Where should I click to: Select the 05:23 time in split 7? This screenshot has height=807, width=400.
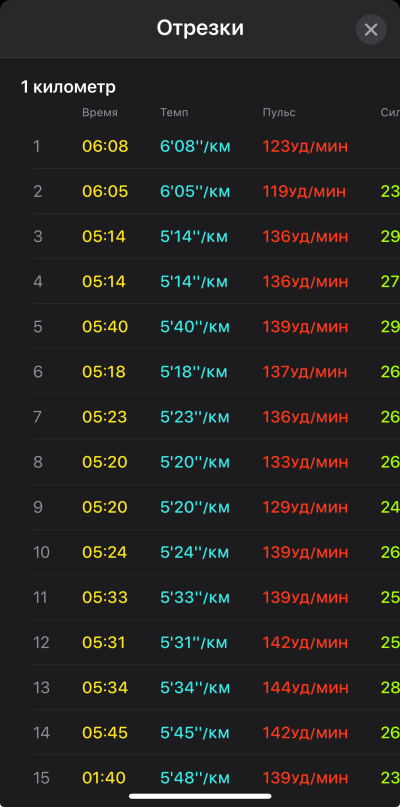pos(105,417)
